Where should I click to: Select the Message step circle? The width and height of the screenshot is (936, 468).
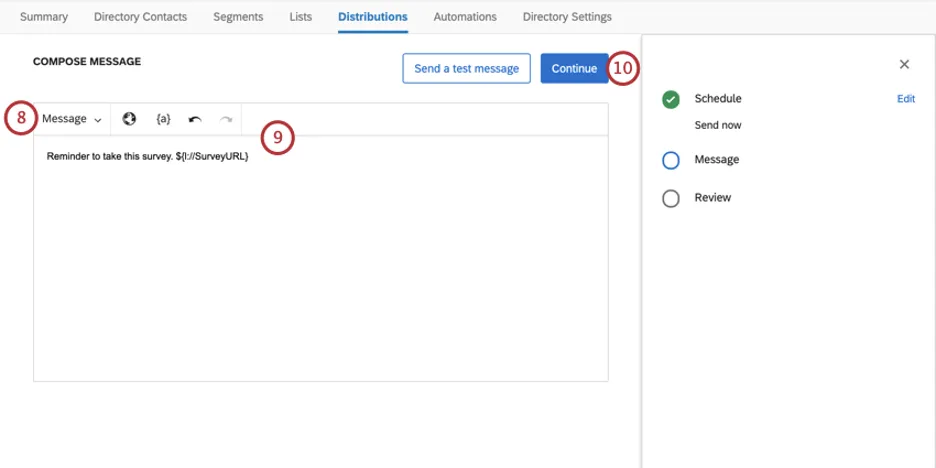[x=671, y=160]
